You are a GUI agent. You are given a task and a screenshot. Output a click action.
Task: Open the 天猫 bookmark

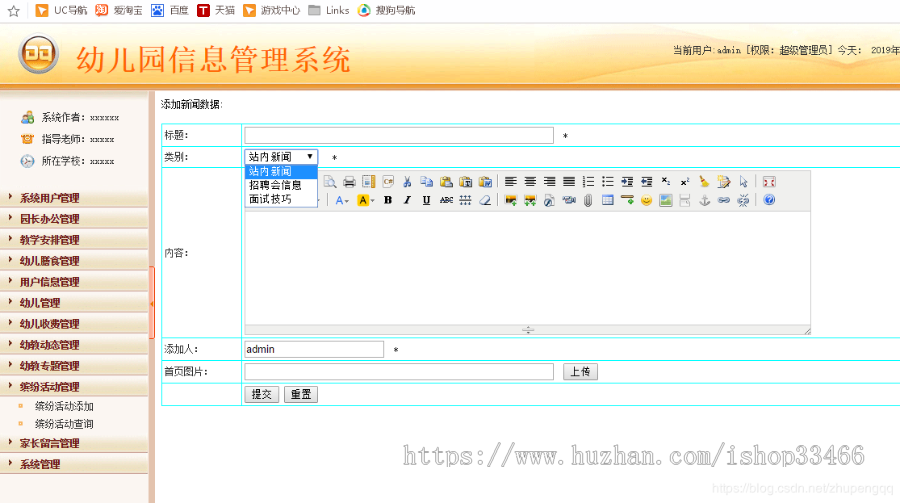216,10
